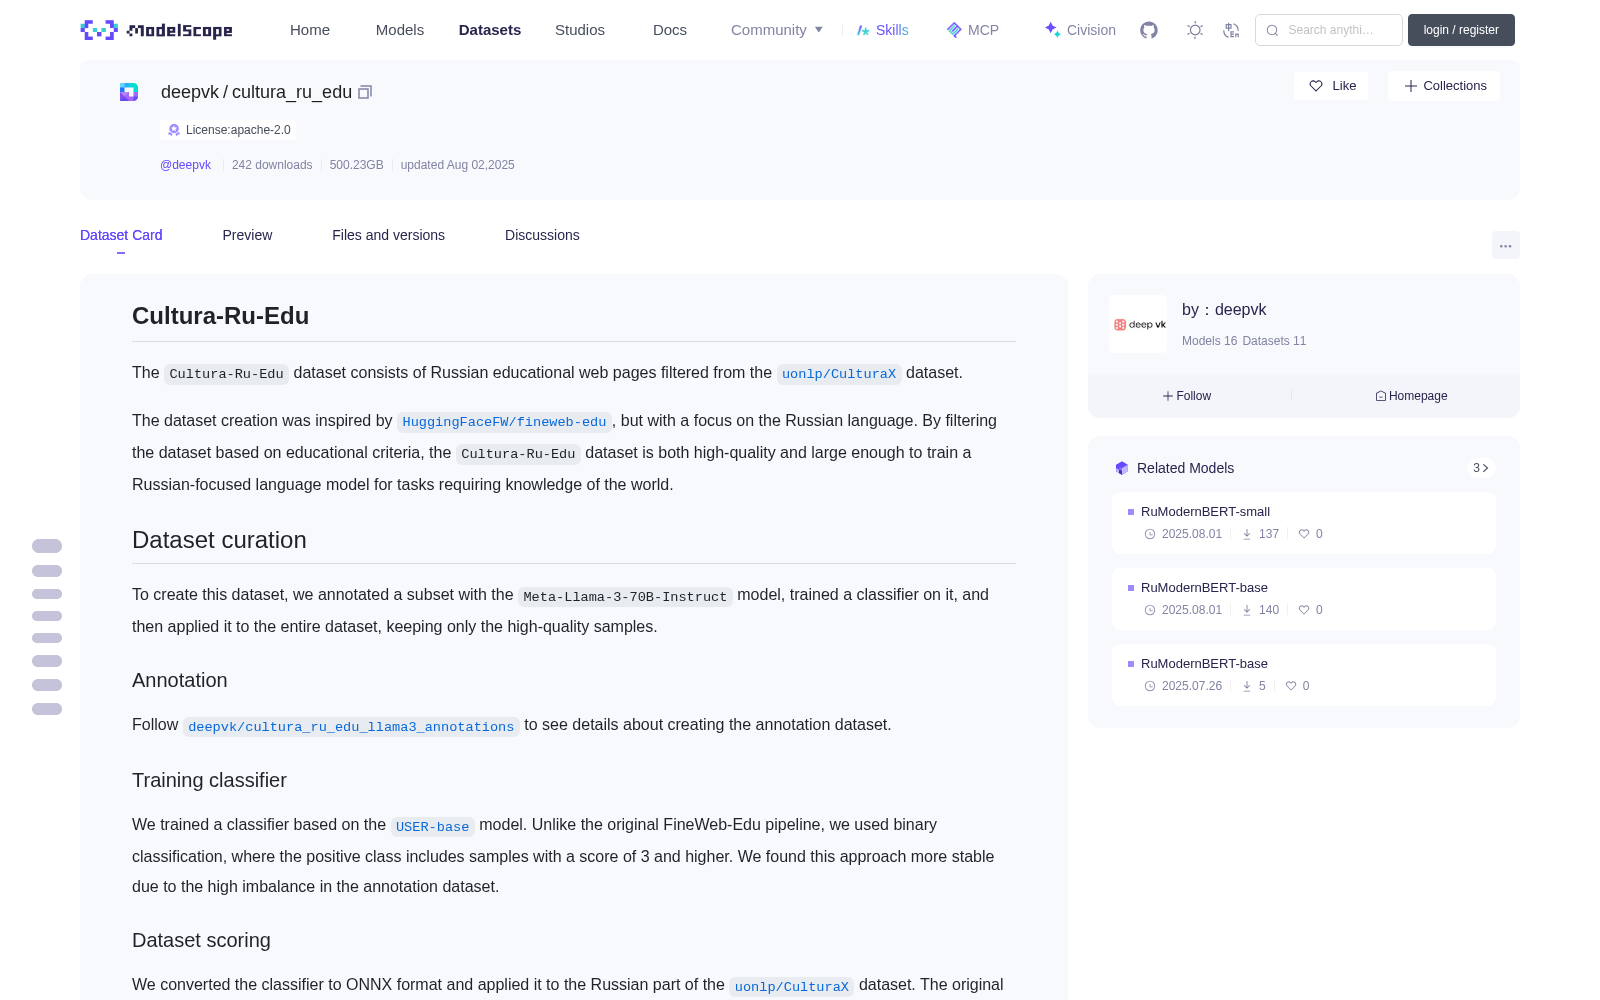Click the dataset avatar icon
The width and height of the screenshot is (1600, 1000).
129,92
